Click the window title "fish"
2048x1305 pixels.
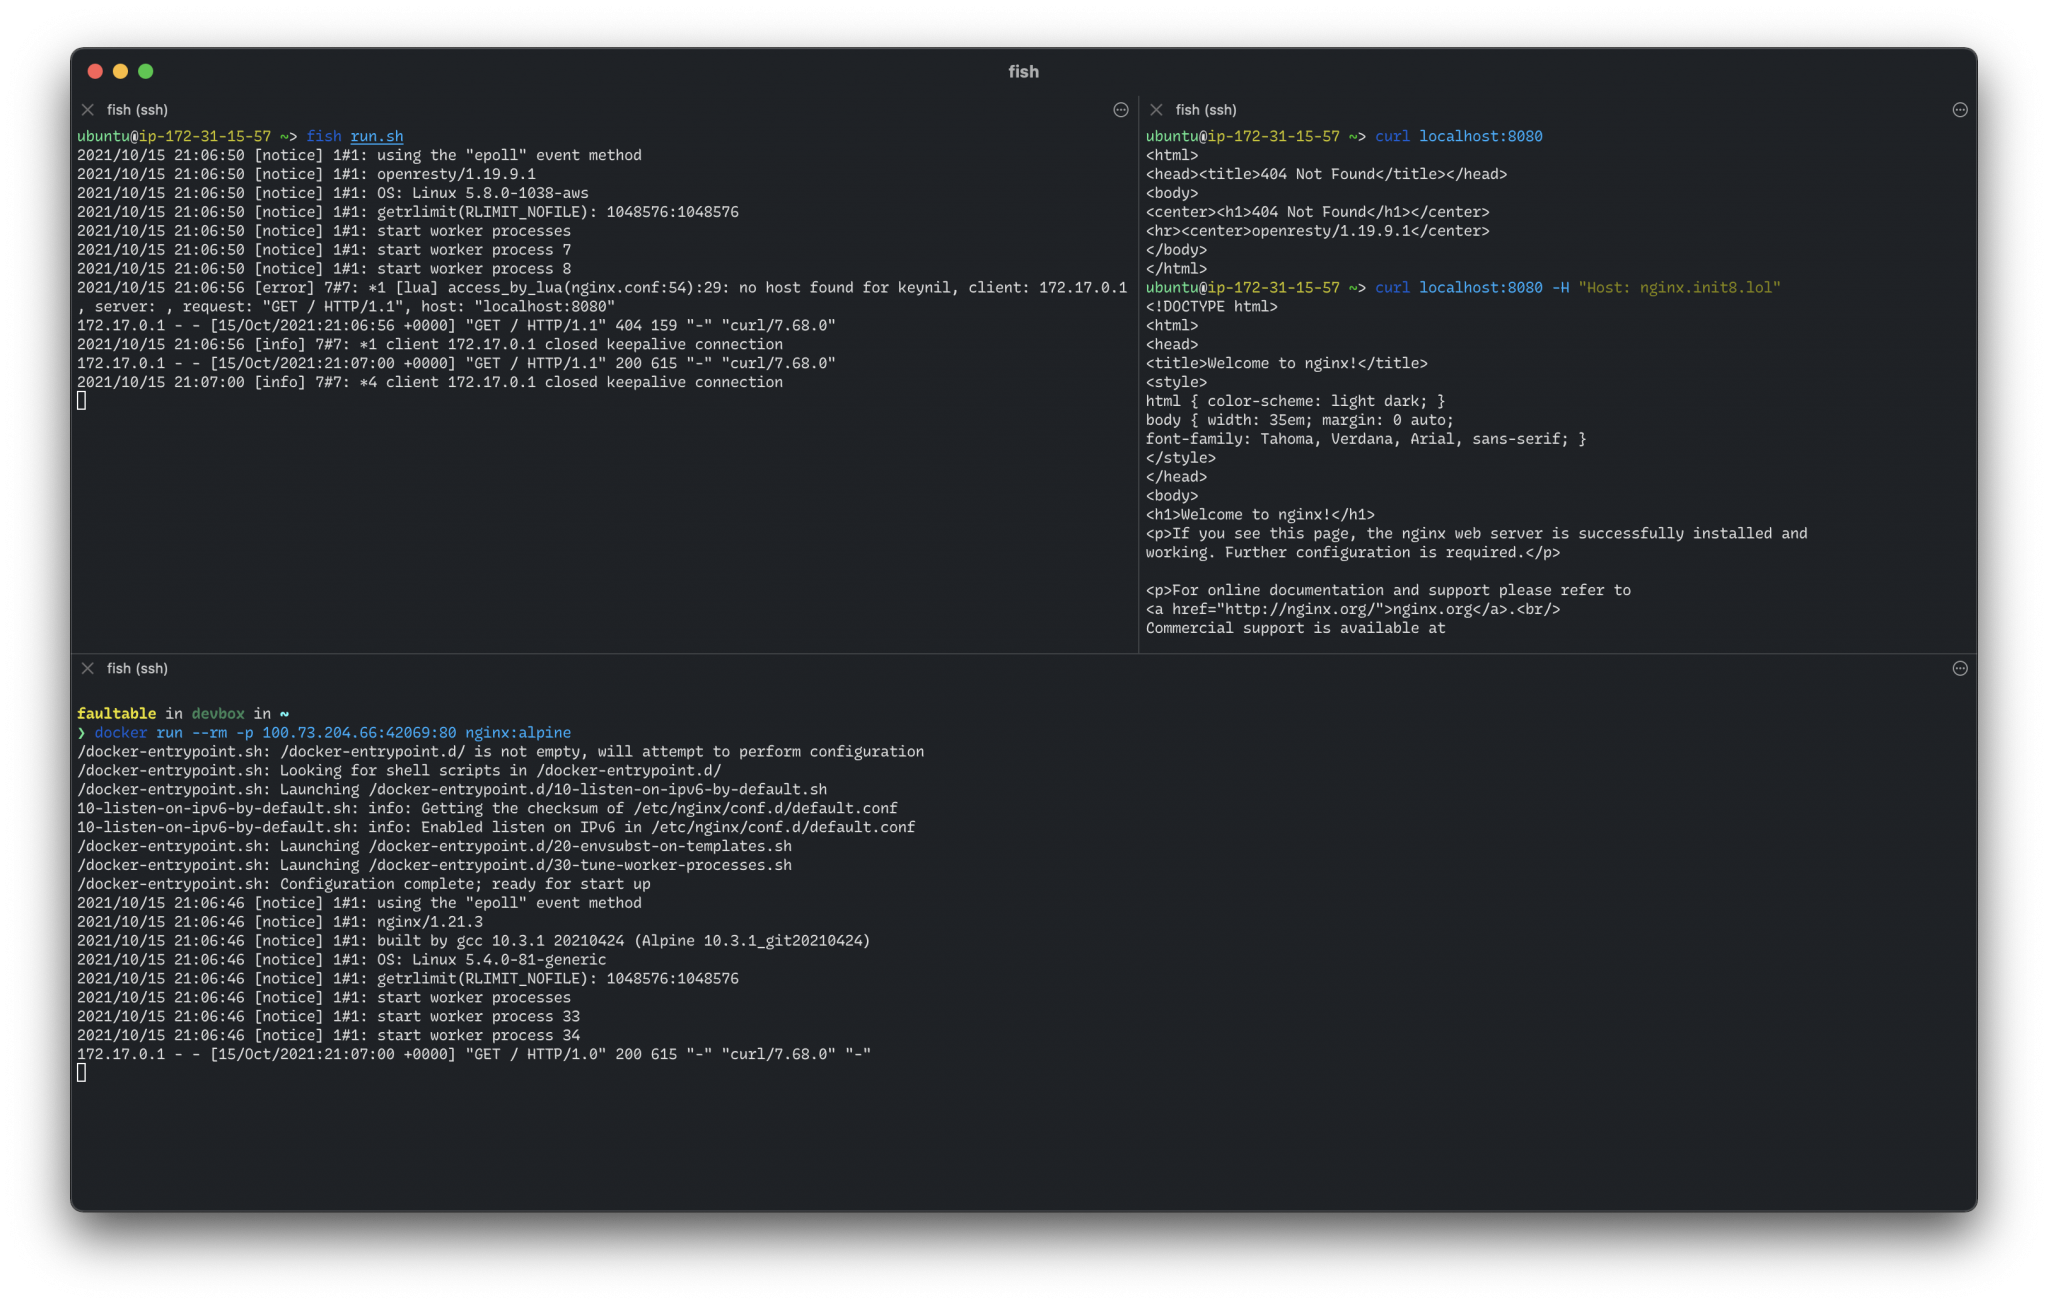[x=1023, y=71]
